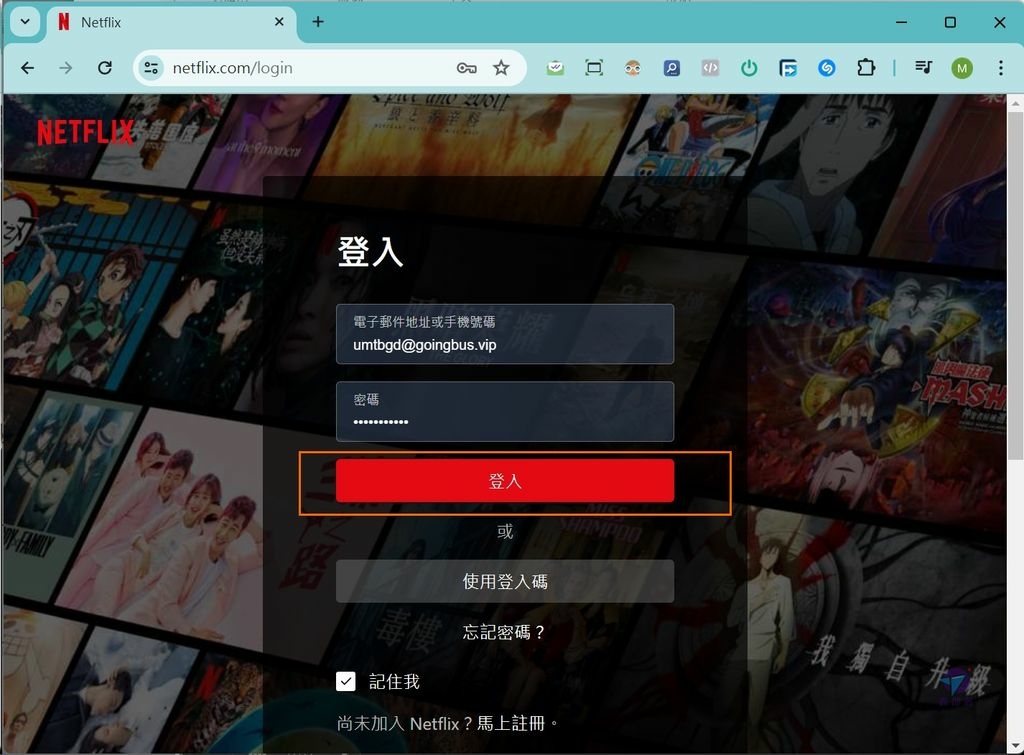Click the email or phone number field
This screenshot has width=1024, height=755.
tap(505, 334)
